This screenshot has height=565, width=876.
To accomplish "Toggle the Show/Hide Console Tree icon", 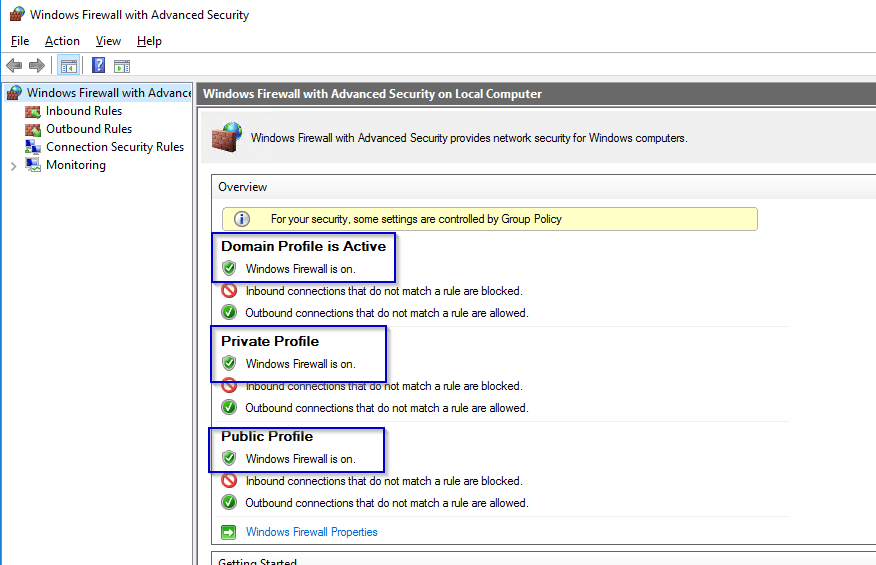I will (x=69, y=66).
